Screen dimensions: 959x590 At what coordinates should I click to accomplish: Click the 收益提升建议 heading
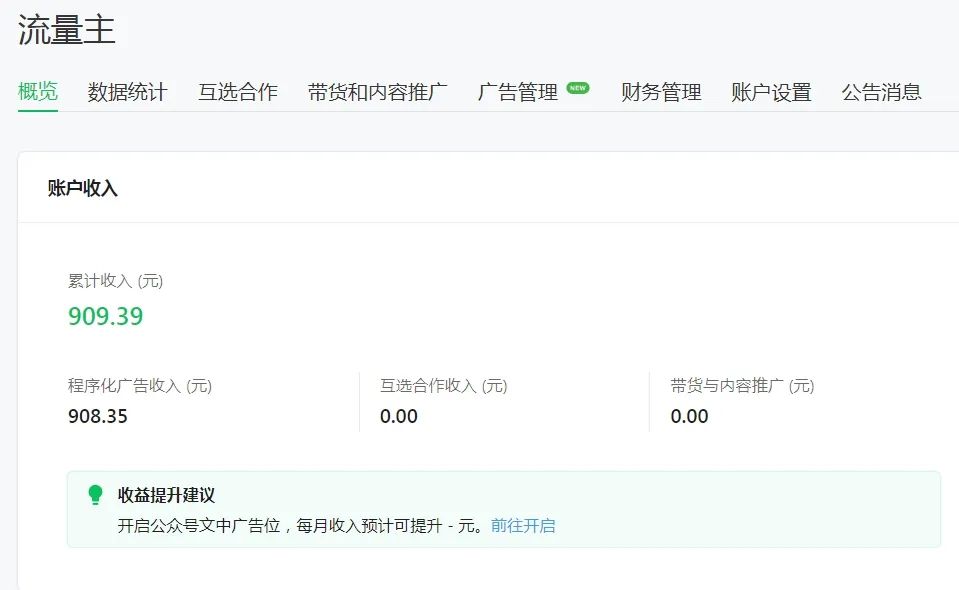[166, 495]
